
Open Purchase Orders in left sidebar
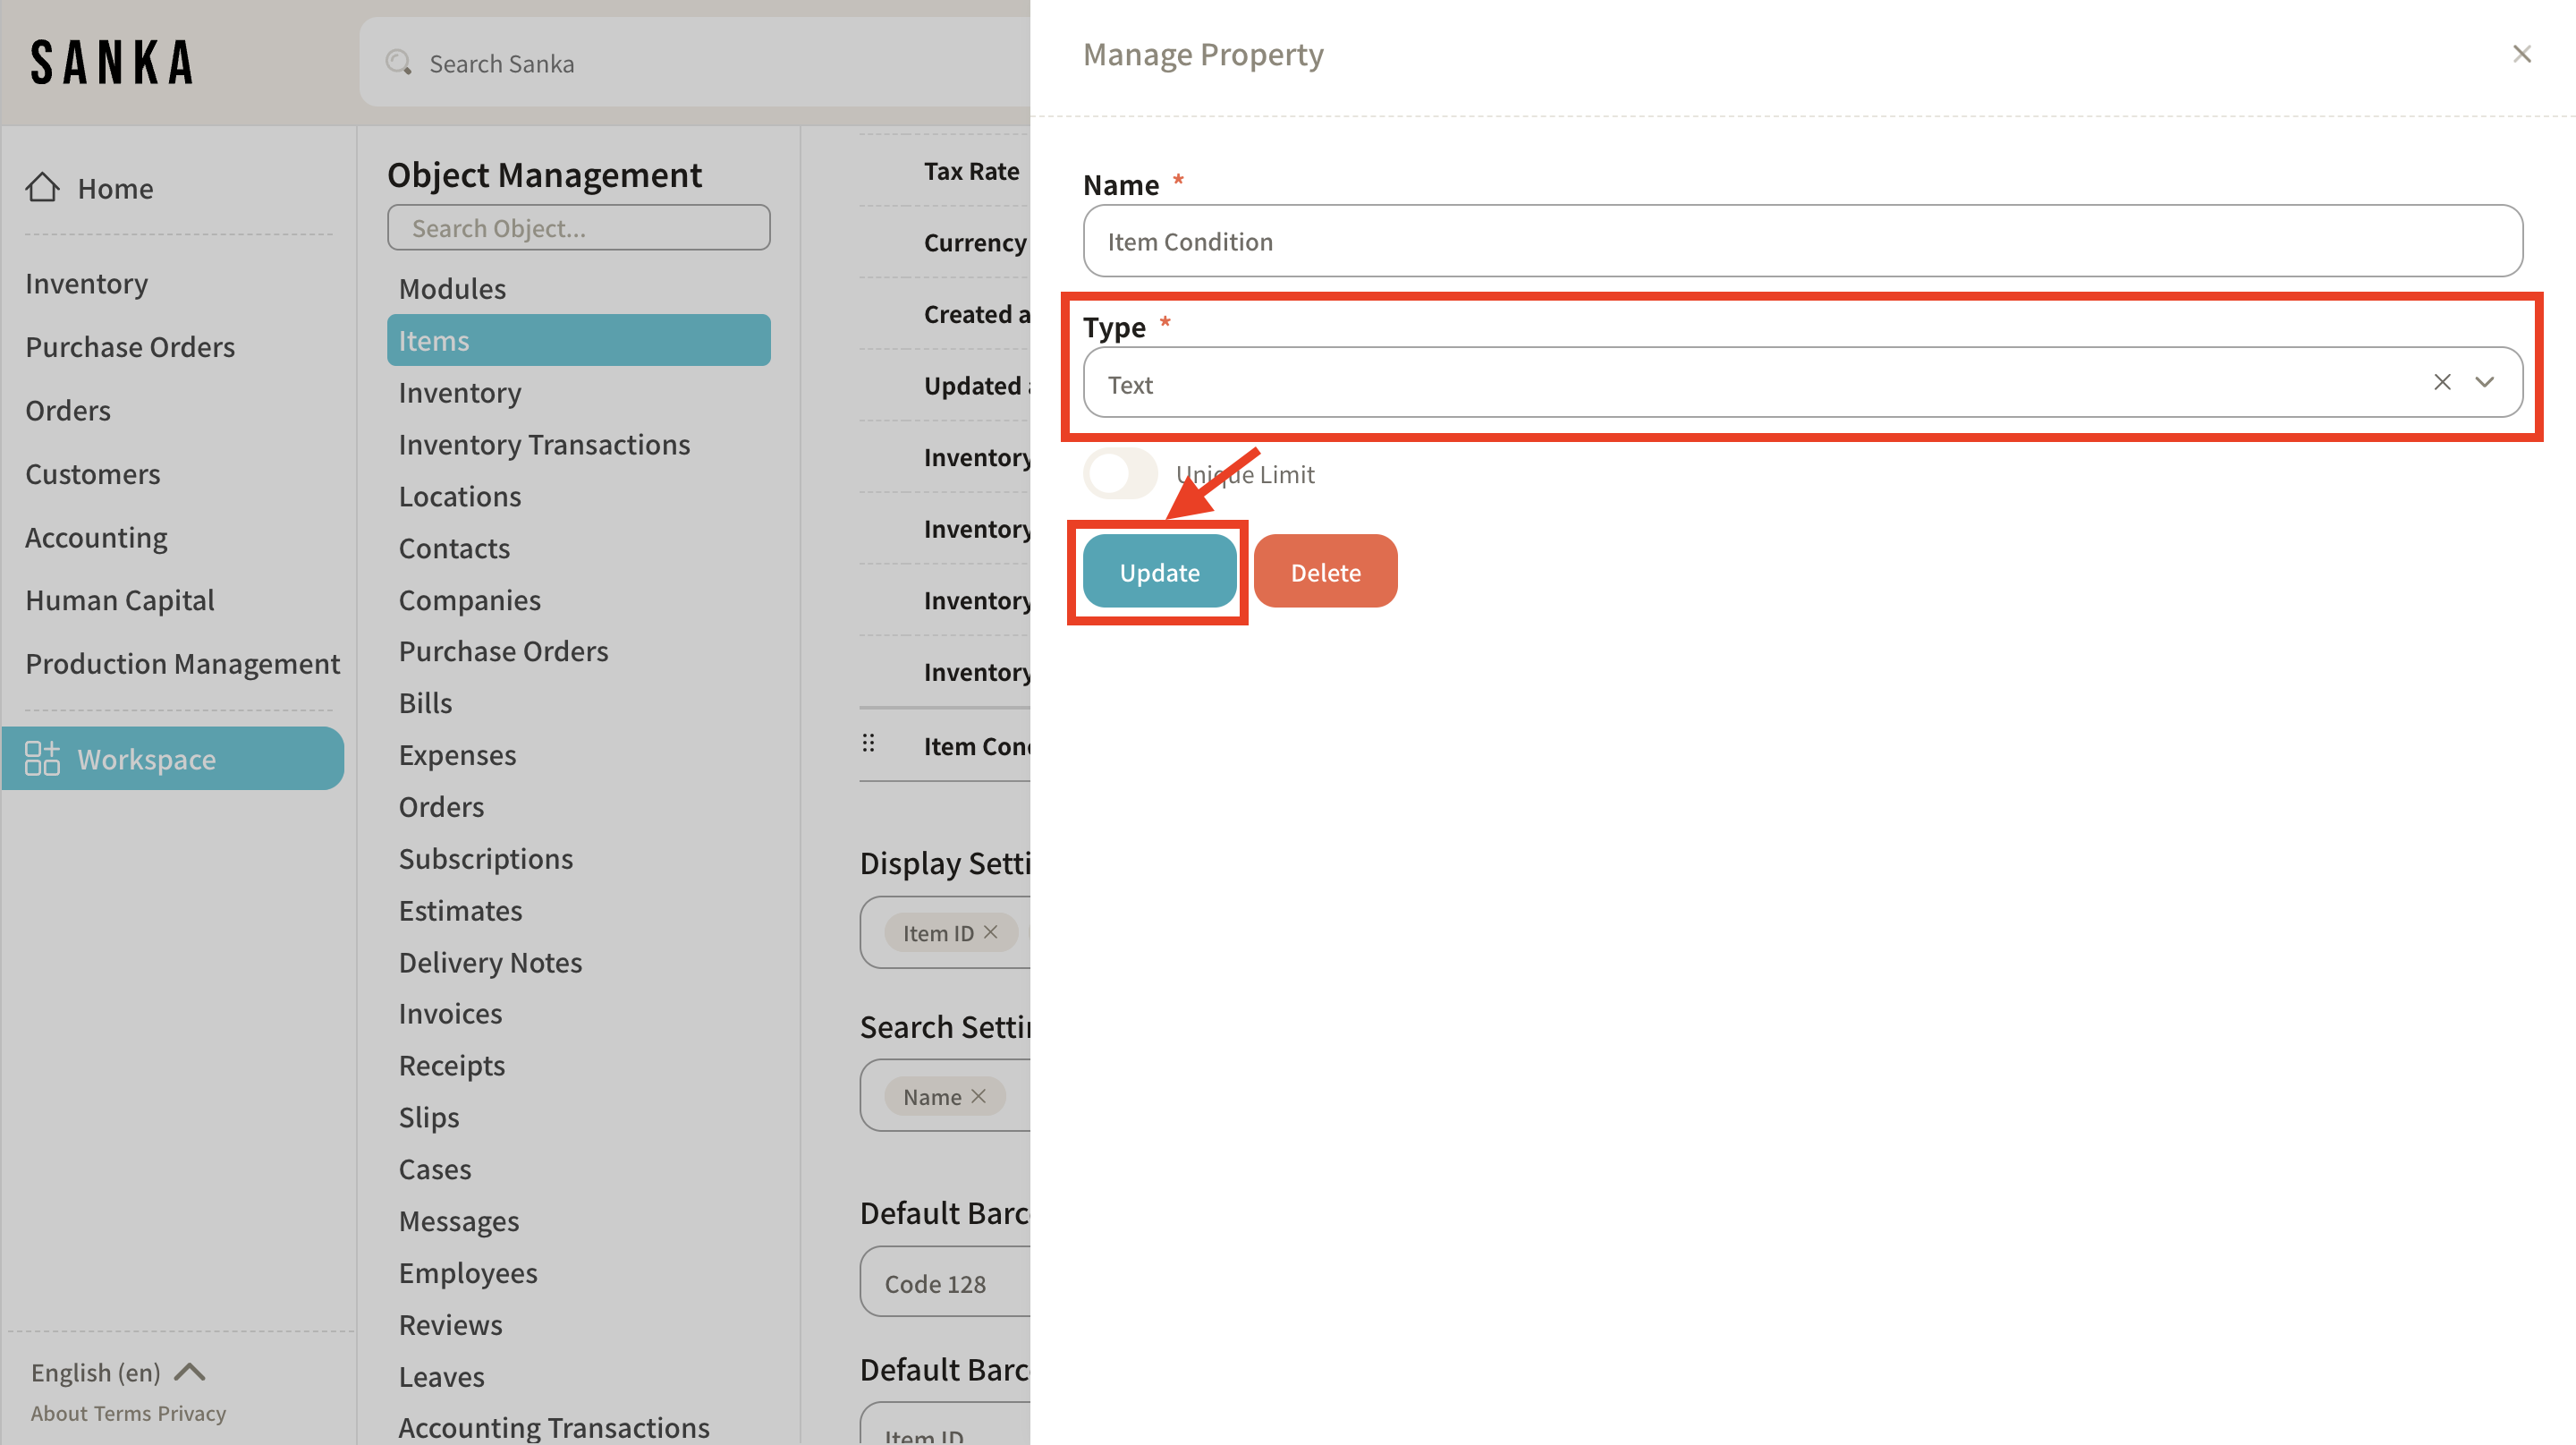coord(130,346)
